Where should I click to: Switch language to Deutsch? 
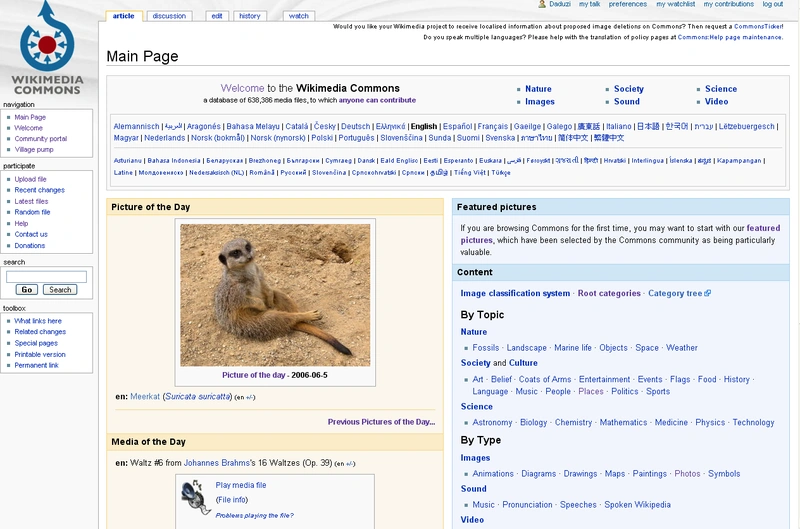pyautogui.click(x=356, y=127)
